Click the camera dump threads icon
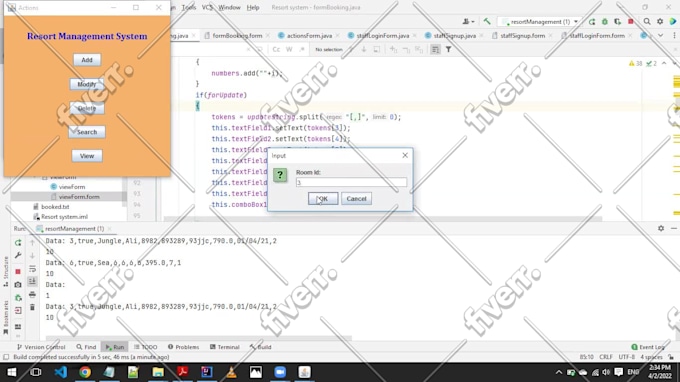This screenshot has width=680, height=382. [18, 285]
